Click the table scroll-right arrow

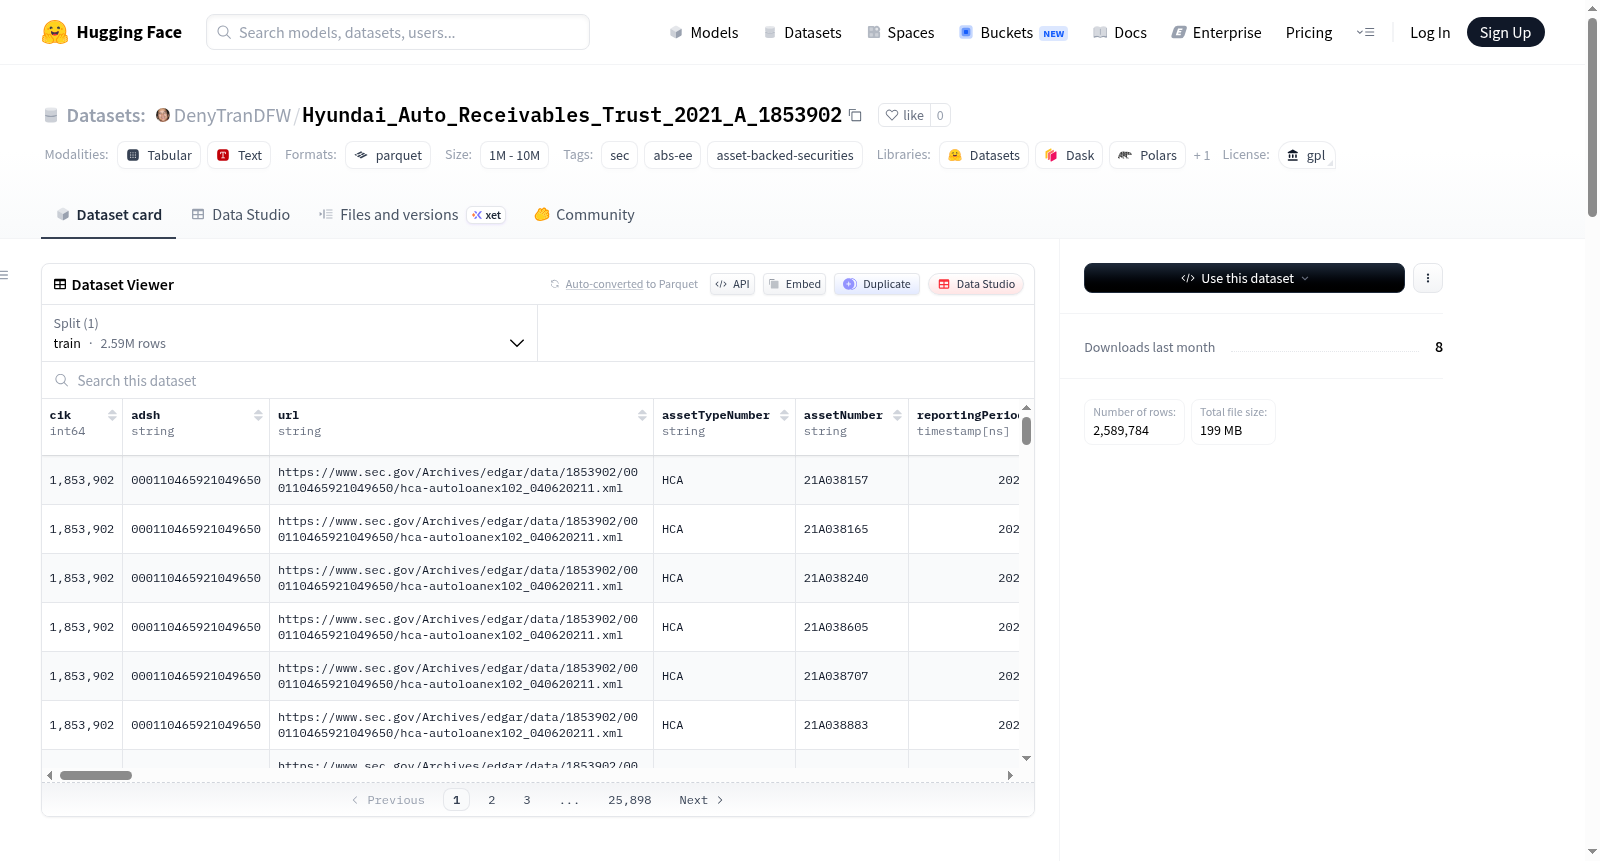pos(1010,775)
